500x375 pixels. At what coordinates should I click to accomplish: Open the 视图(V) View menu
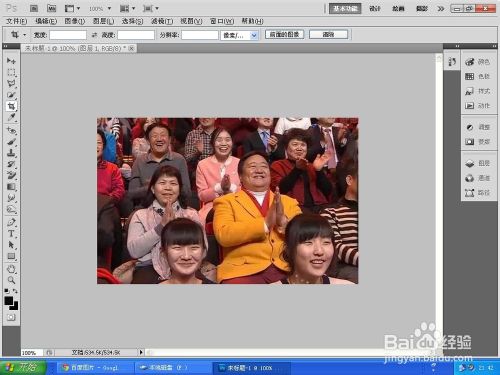[x=191, y=21]
